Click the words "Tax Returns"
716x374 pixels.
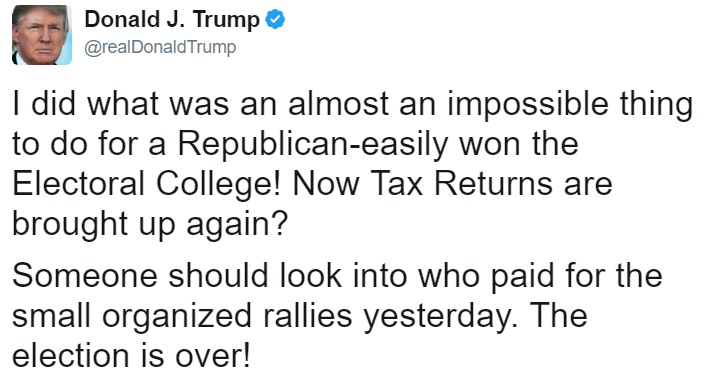pyautogui.click(x=462, y=184)
